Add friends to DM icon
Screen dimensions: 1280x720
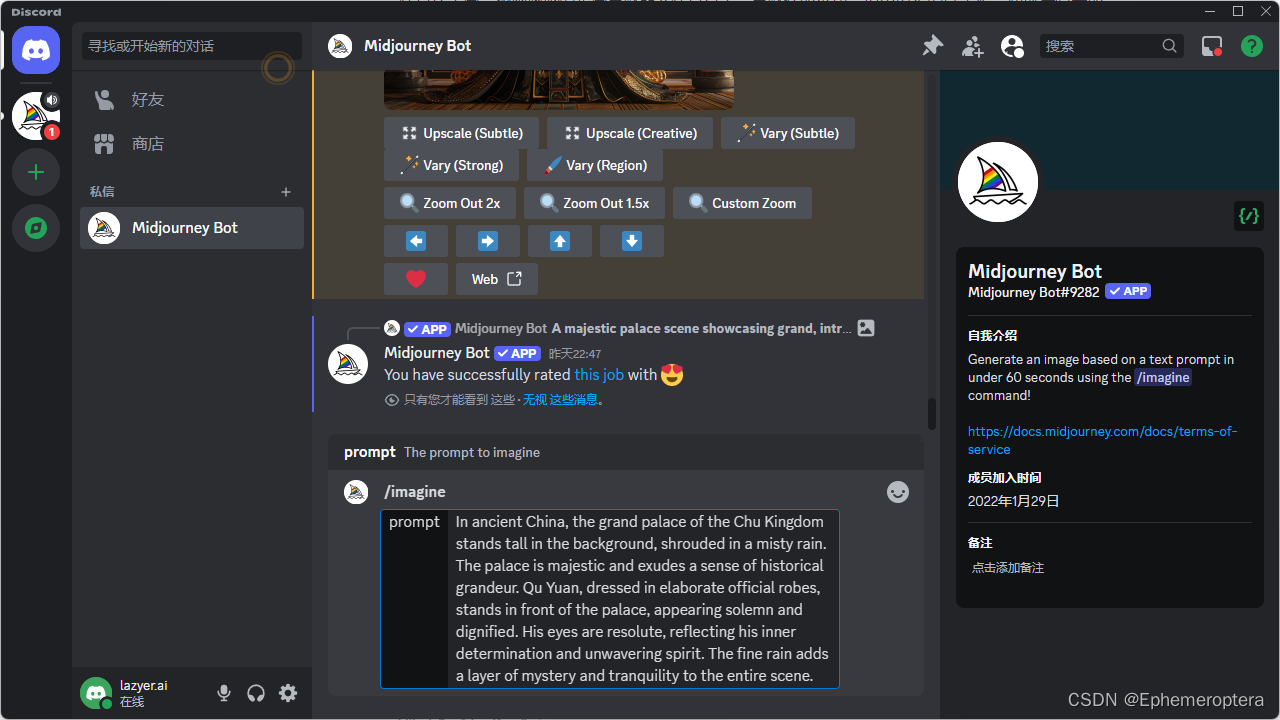click(972, 46)
